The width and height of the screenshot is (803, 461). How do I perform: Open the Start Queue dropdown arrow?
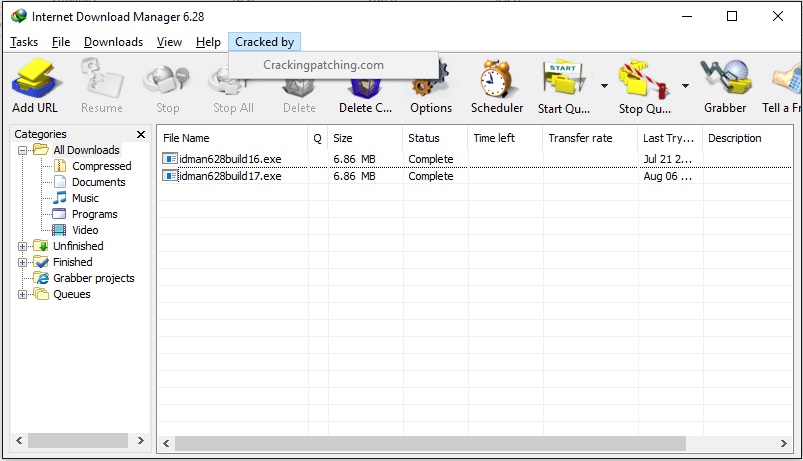pyautogui.click(x=604, y=86)
